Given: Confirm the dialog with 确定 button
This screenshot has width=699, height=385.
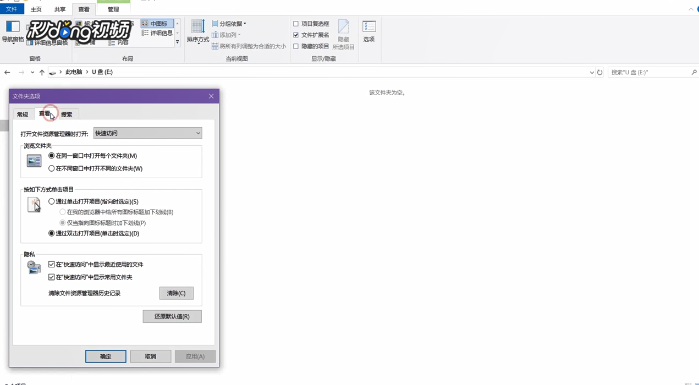Looking at the screenshot, I should [106, 356].
